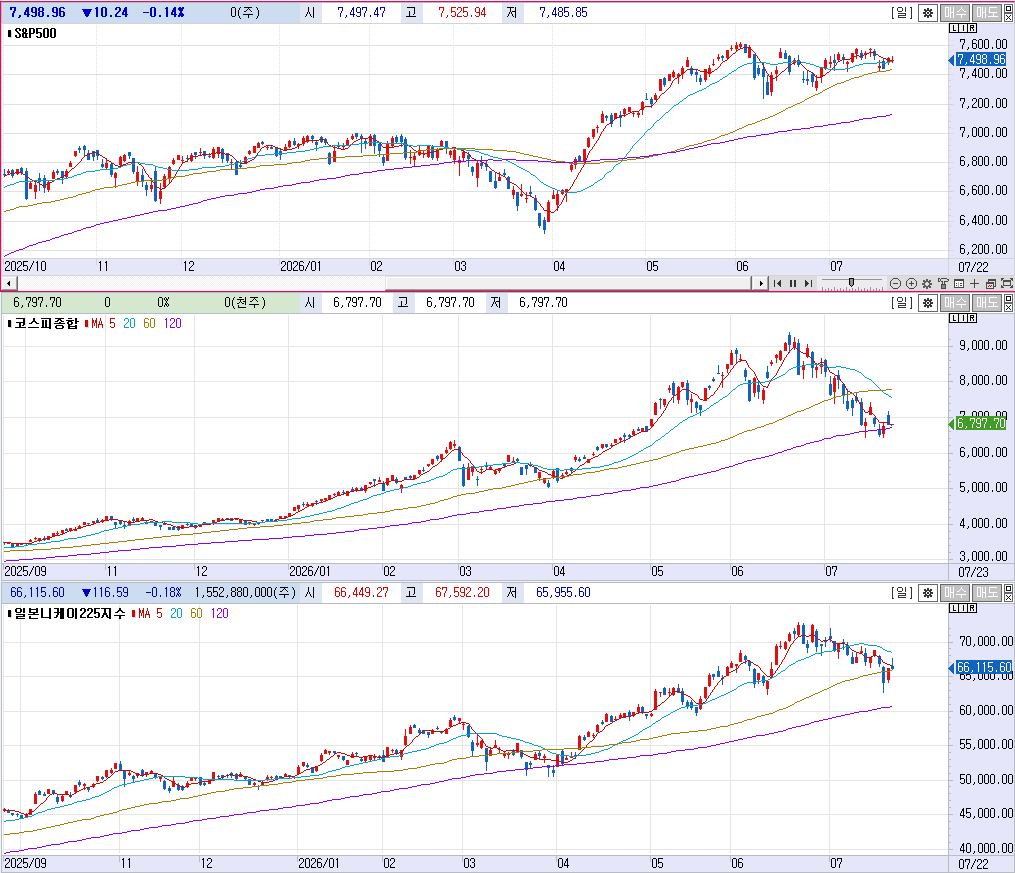Close the 코스피종합 chart pane

pos(1009,307)
